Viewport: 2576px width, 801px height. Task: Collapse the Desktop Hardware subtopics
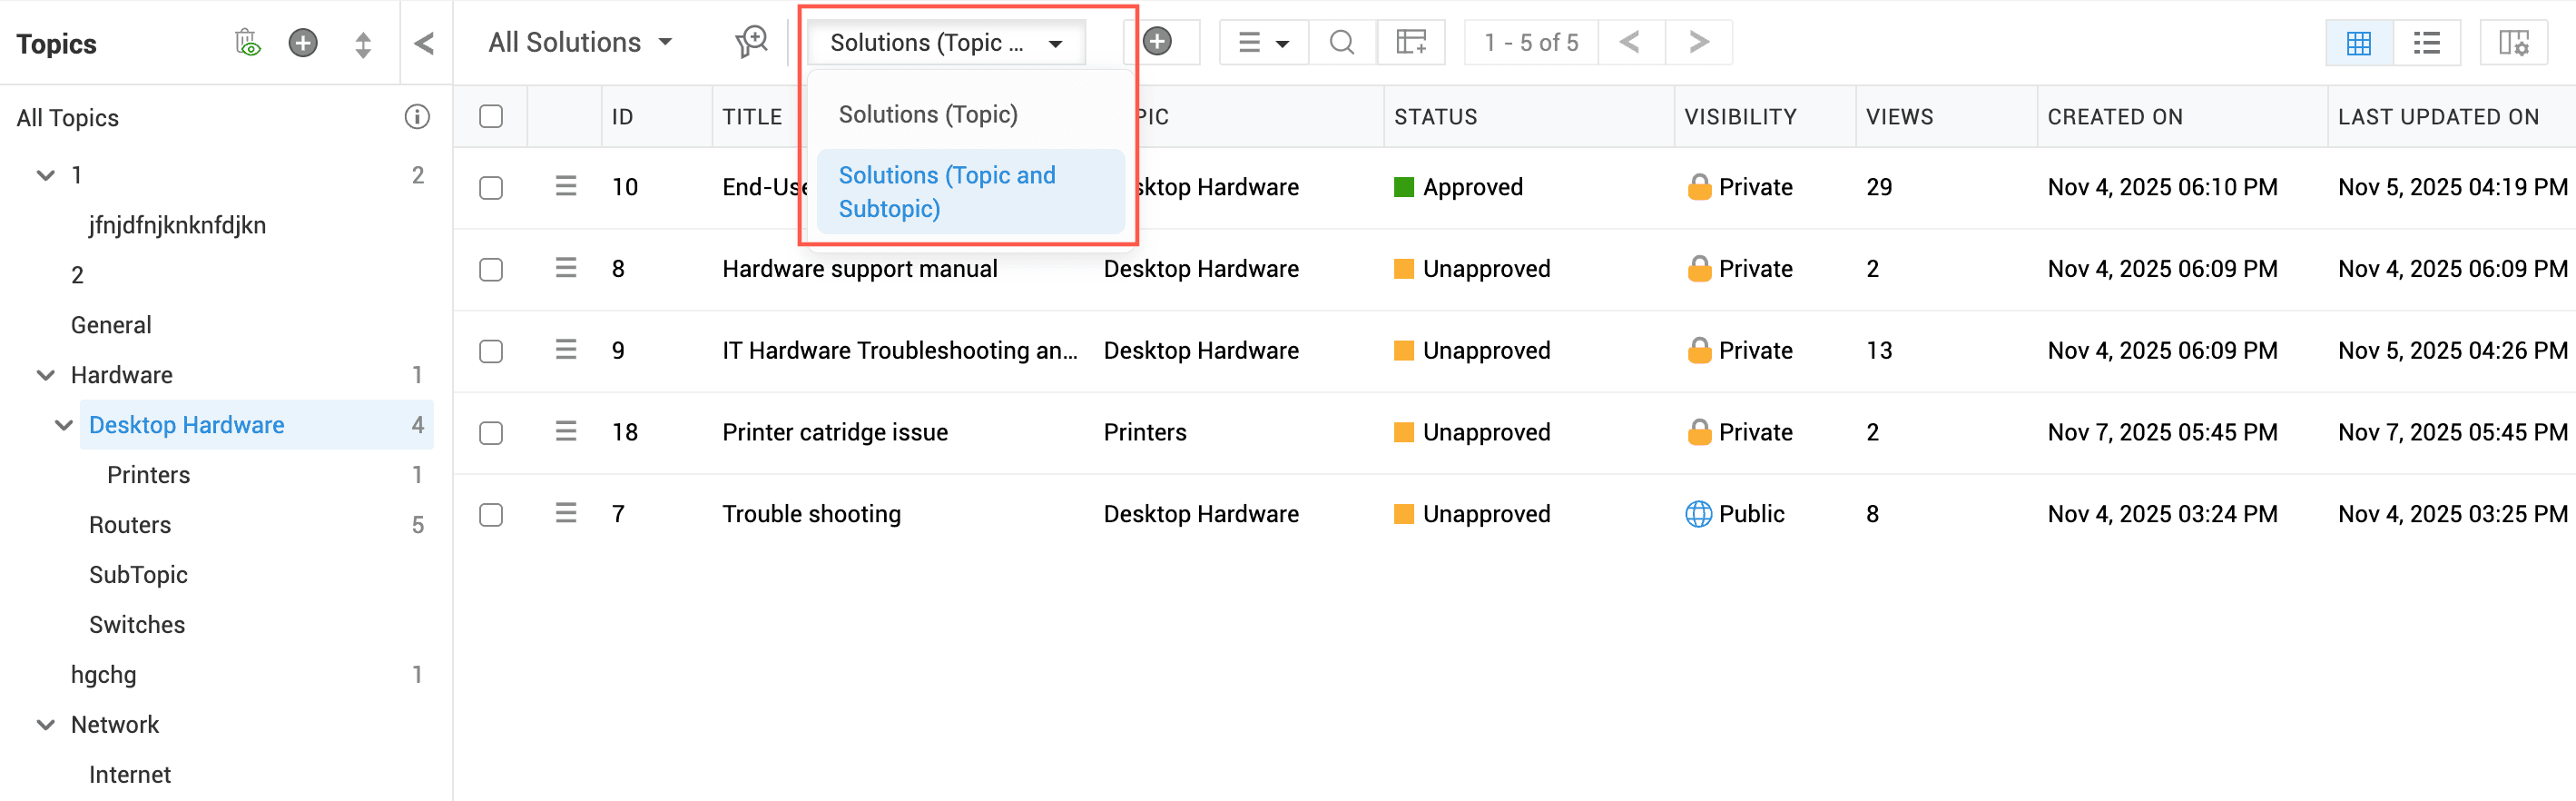click(x=63, y=425)
